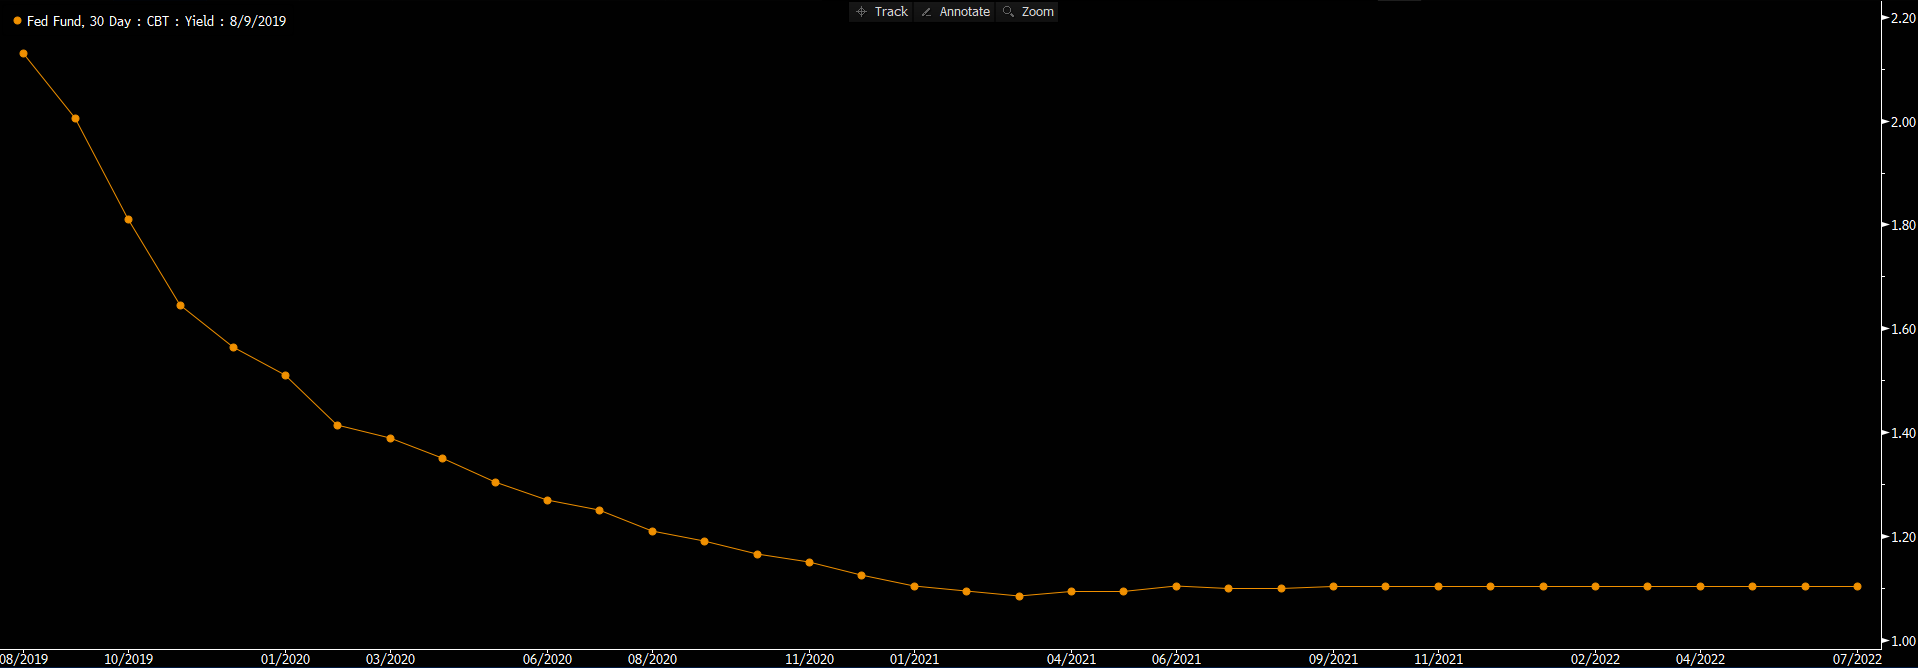Click the 07/2022 x-axis date label

click(x=1857, y=659)
